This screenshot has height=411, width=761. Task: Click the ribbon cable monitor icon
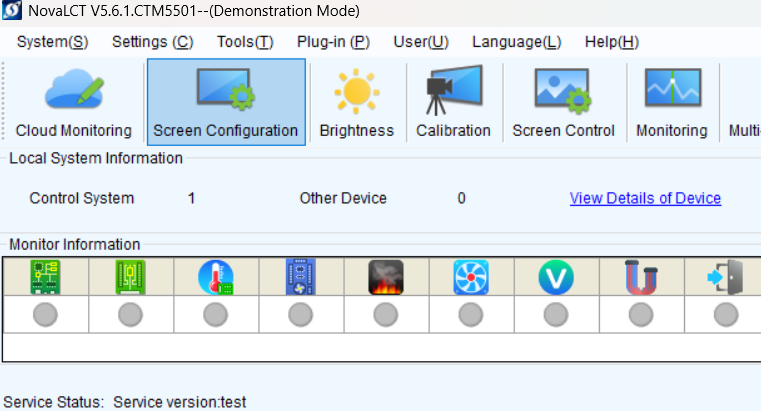click(641, 277)
